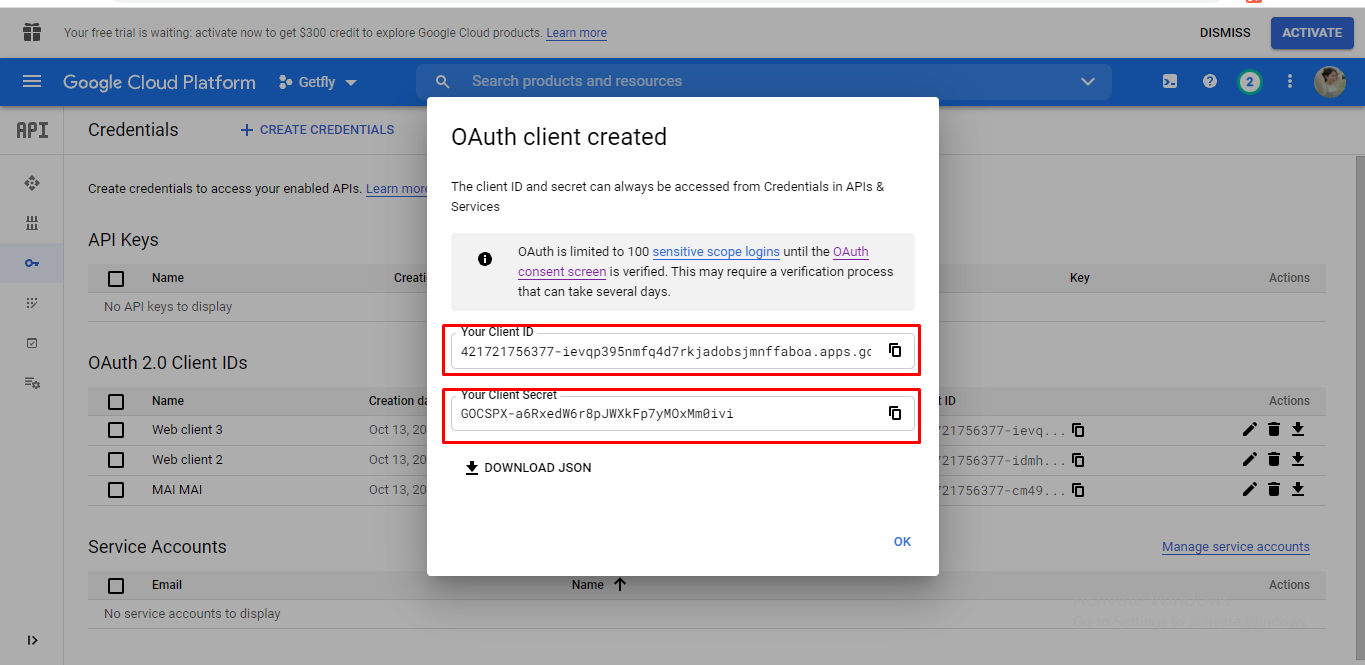This screenshot has width=1365, height=665.
Task: Open the three-dot more options menu
Action: point(1289,82)
